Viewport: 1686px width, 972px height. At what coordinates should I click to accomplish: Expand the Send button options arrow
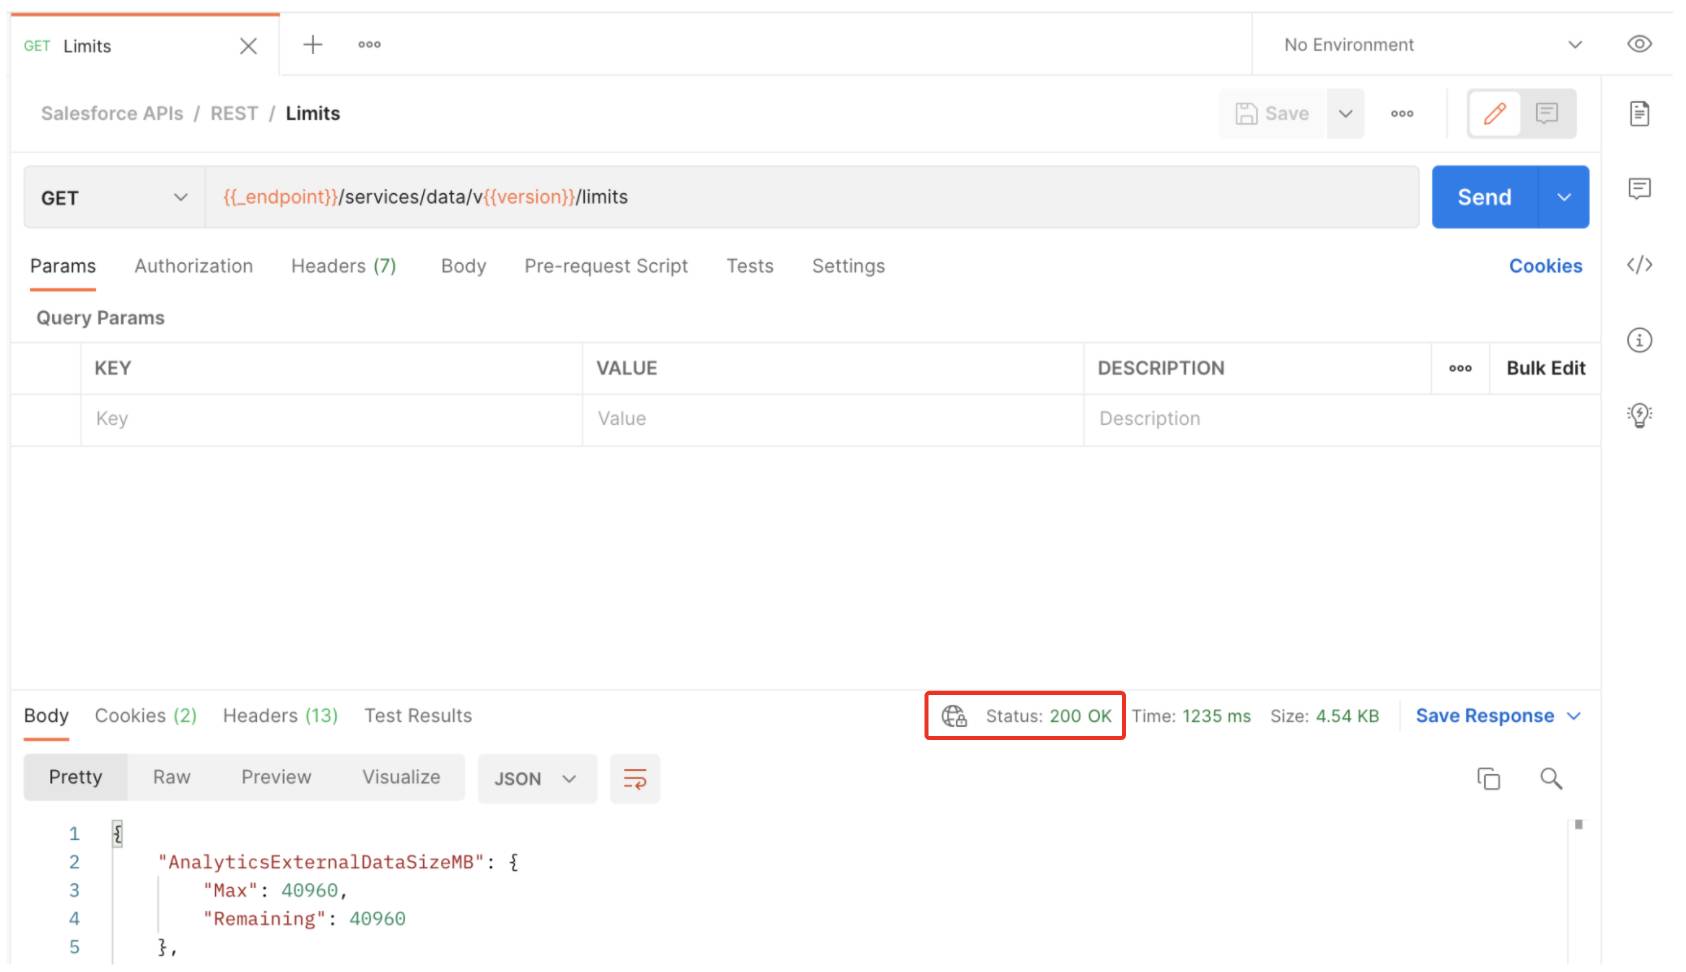click(x=1564, y=197)
